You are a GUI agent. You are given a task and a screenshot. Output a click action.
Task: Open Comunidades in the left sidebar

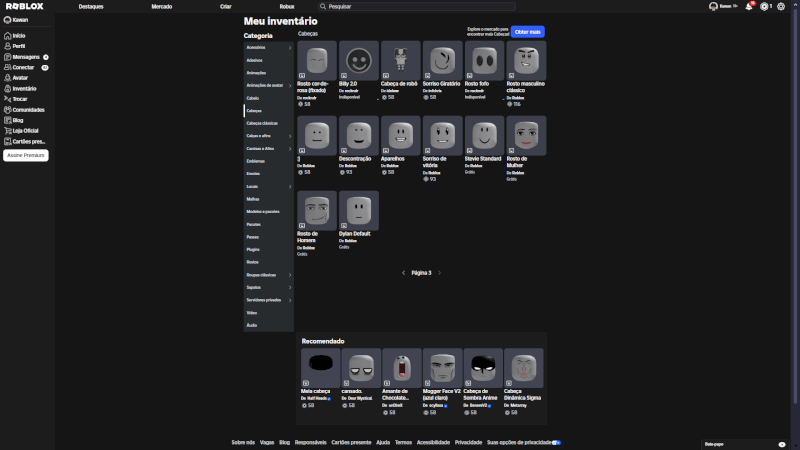pyautogui.click(x=24, y=110)
